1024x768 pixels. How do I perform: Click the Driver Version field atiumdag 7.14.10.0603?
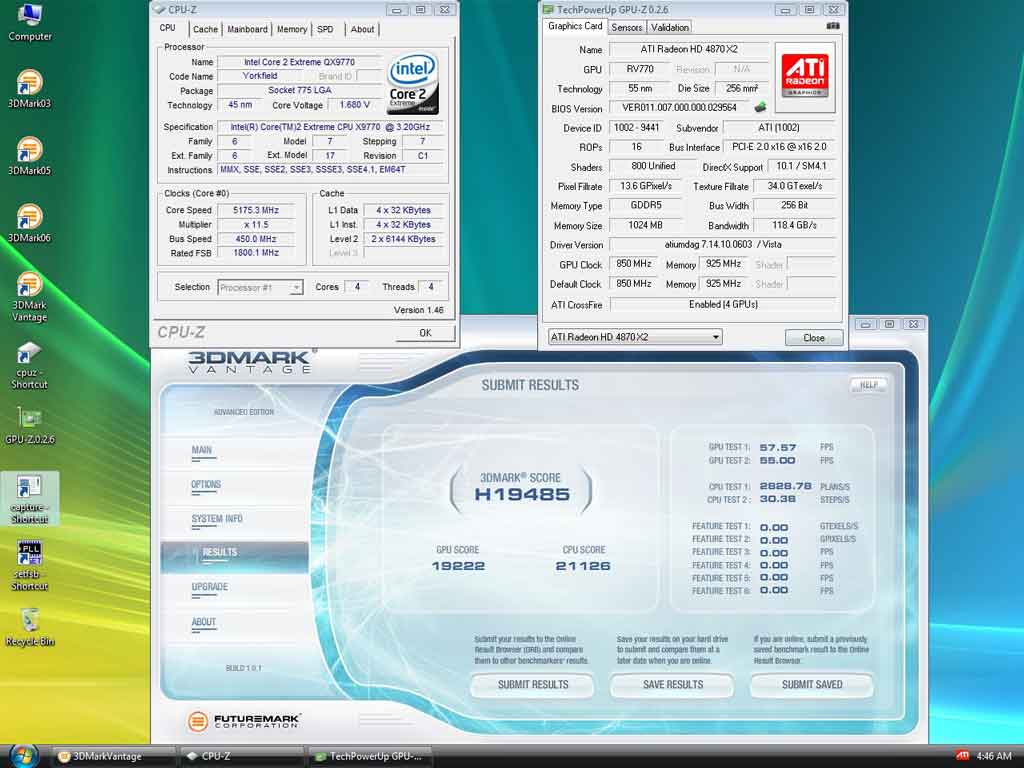click(x=722, y=244)
